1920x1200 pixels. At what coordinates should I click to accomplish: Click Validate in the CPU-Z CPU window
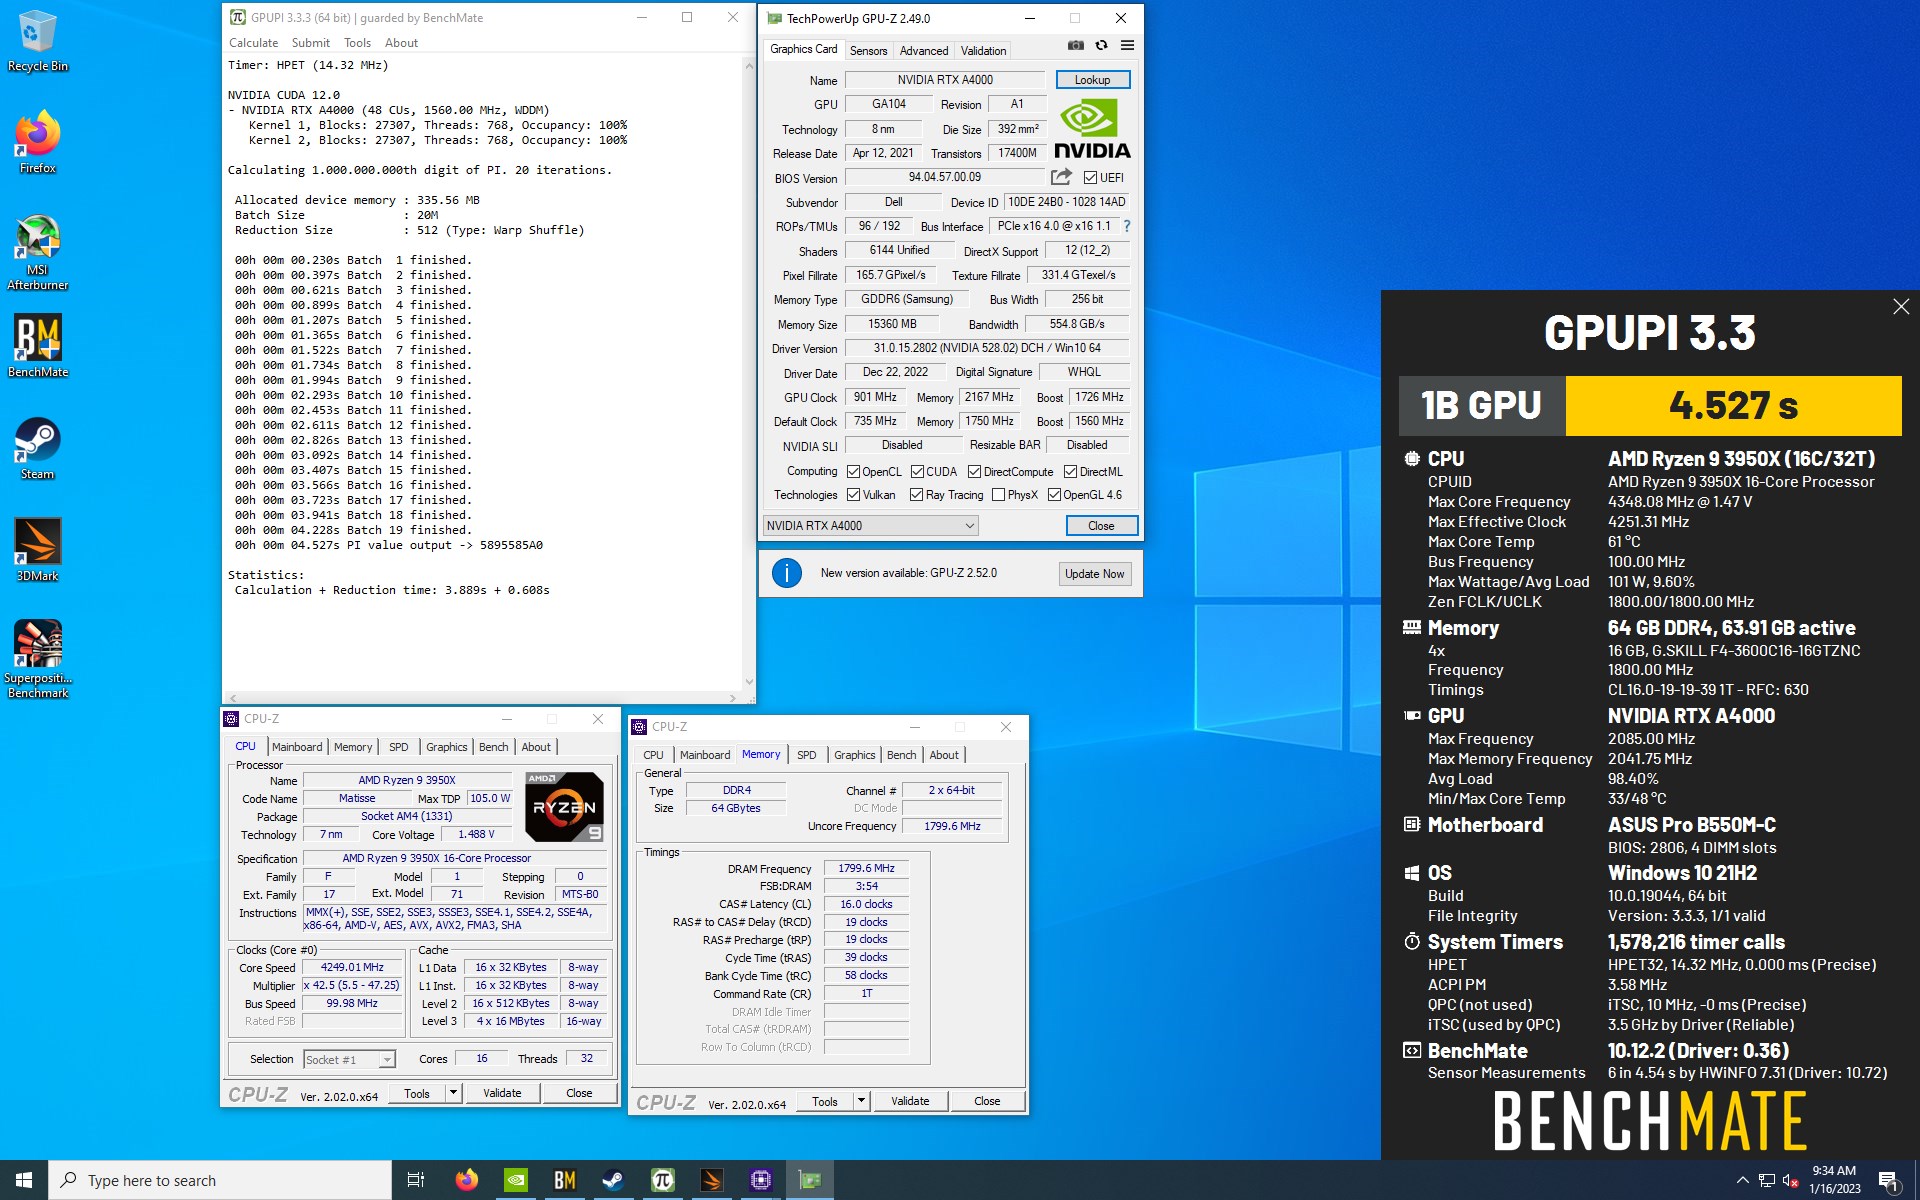click(x=502, y=1093)
